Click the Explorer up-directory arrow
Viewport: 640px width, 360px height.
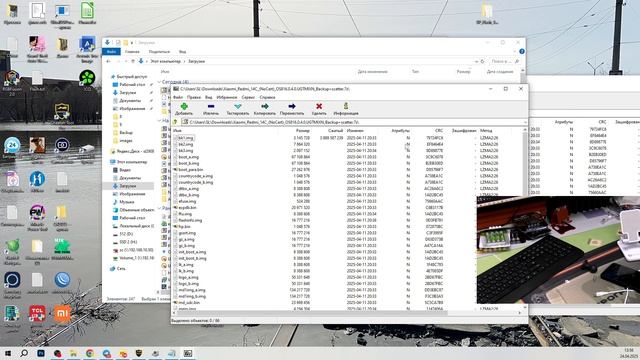(133, 61)
